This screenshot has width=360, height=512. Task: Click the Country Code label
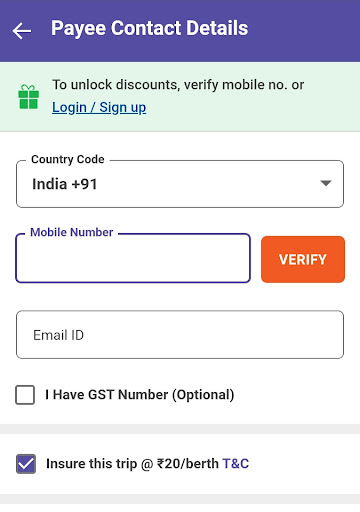coord(68,159)
